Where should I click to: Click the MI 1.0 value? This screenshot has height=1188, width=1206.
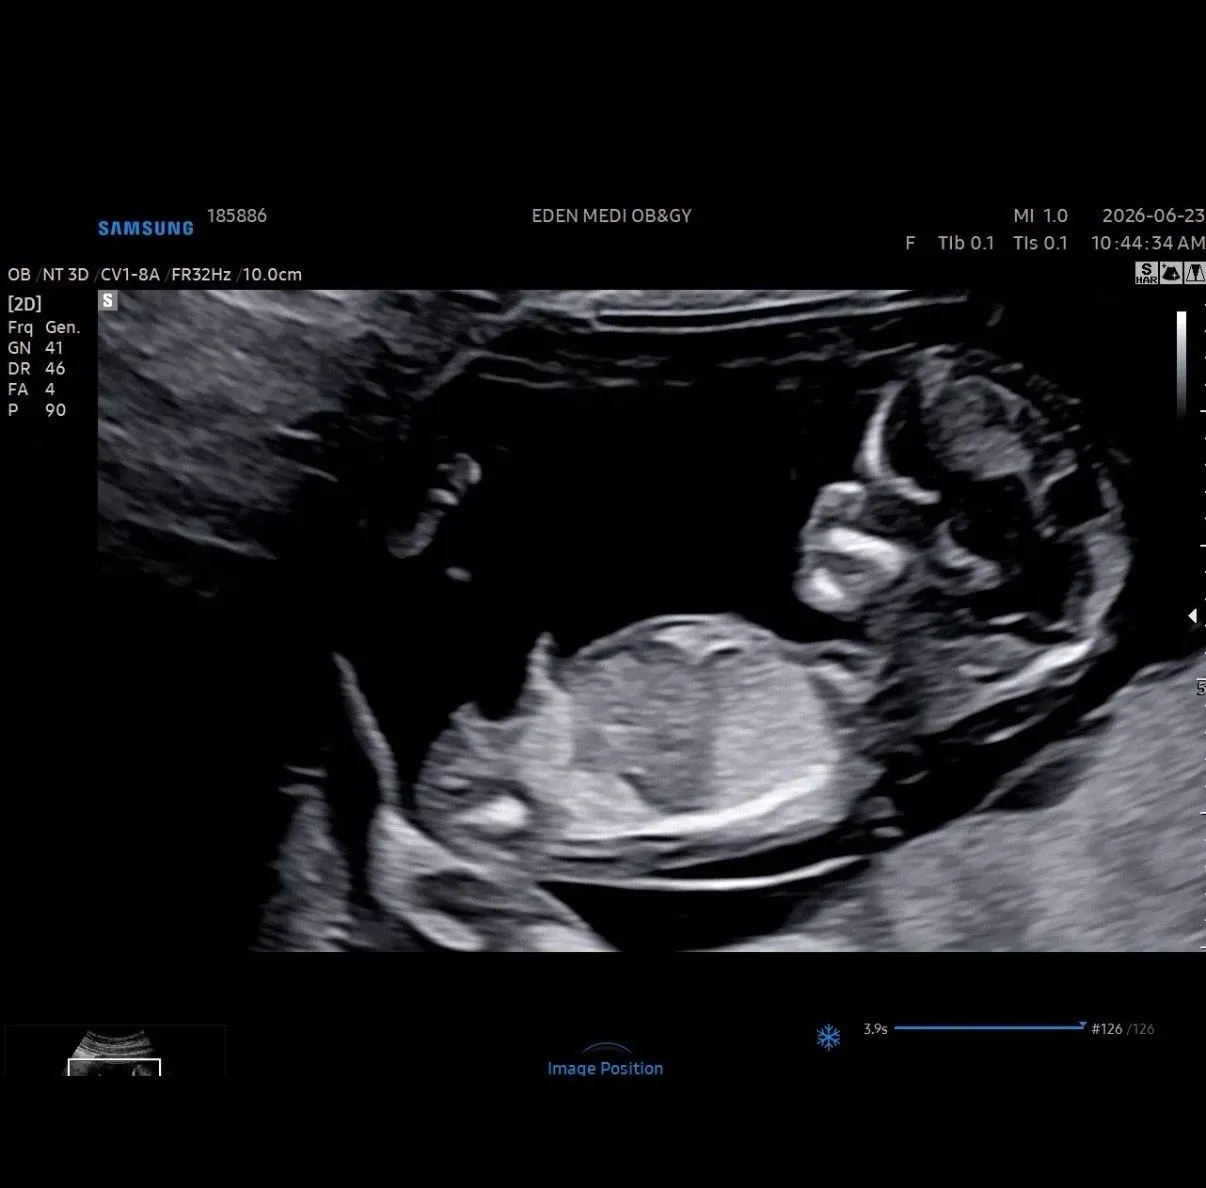1040,215
